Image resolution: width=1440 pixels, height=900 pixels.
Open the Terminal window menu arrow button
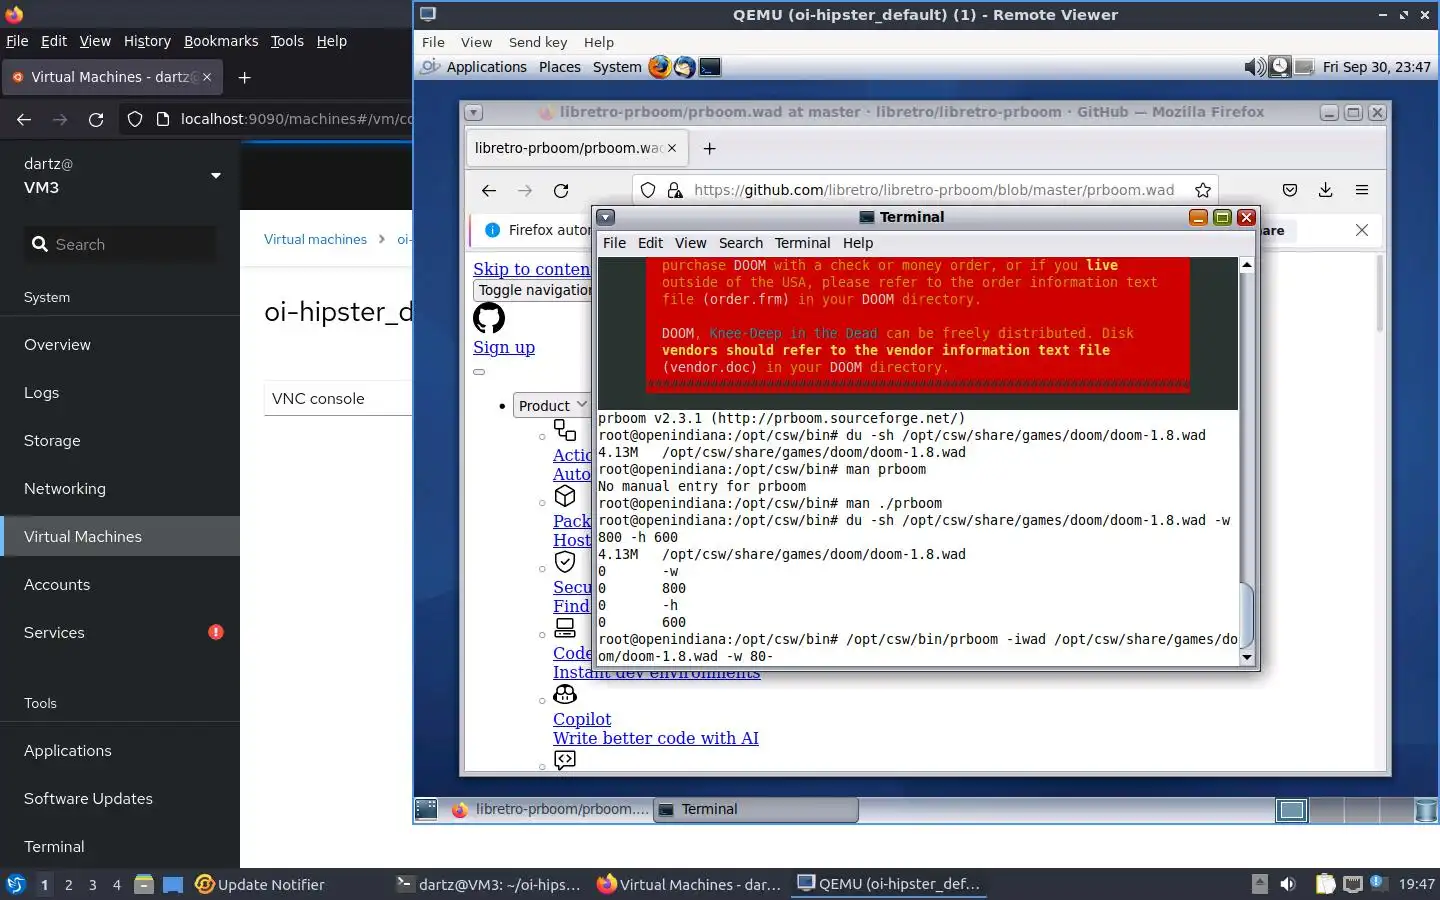click(606, 217)
